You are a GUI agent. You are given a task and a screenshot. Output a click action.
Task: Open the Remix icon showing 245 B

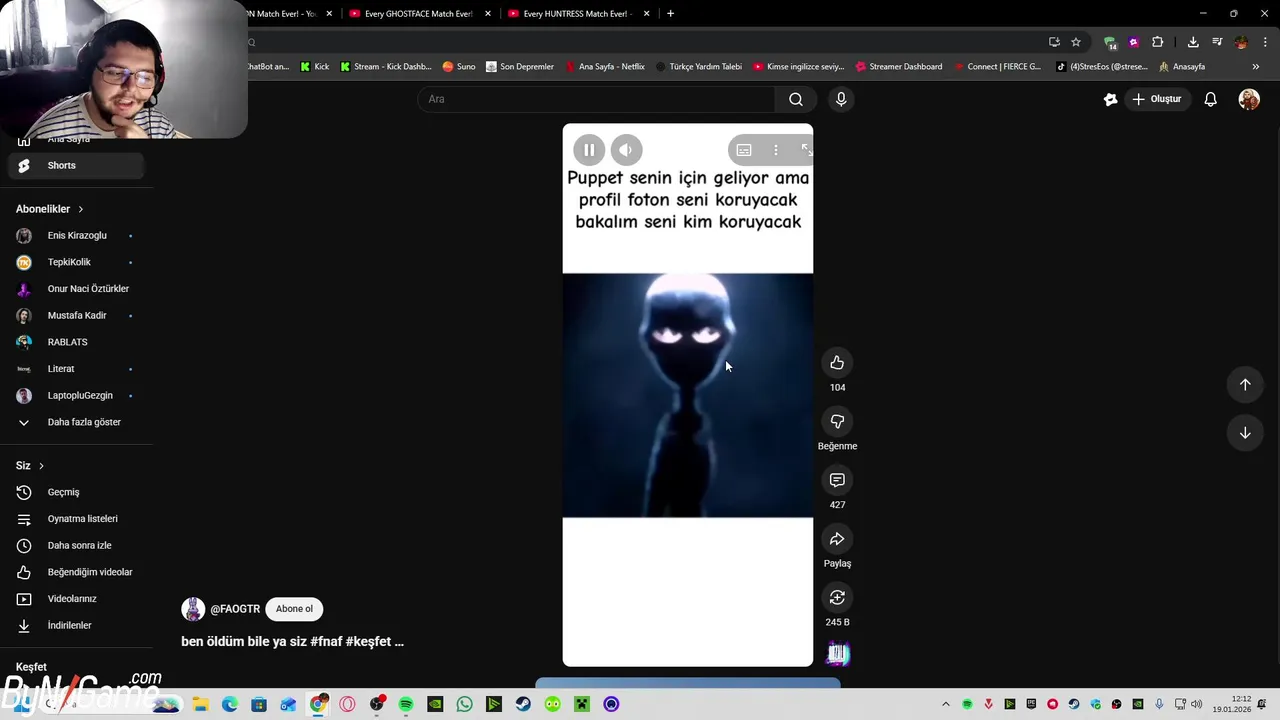[837, 598]
